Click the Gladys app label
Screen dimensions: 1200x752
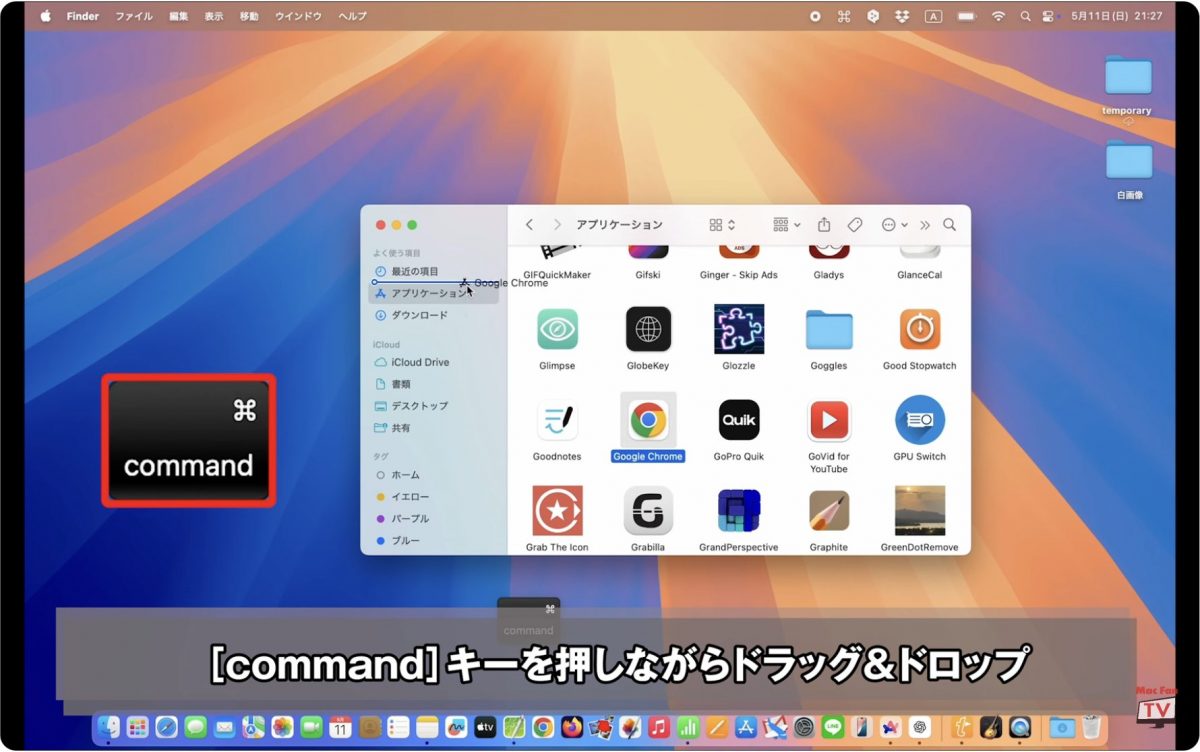click(x=829, y=275)
